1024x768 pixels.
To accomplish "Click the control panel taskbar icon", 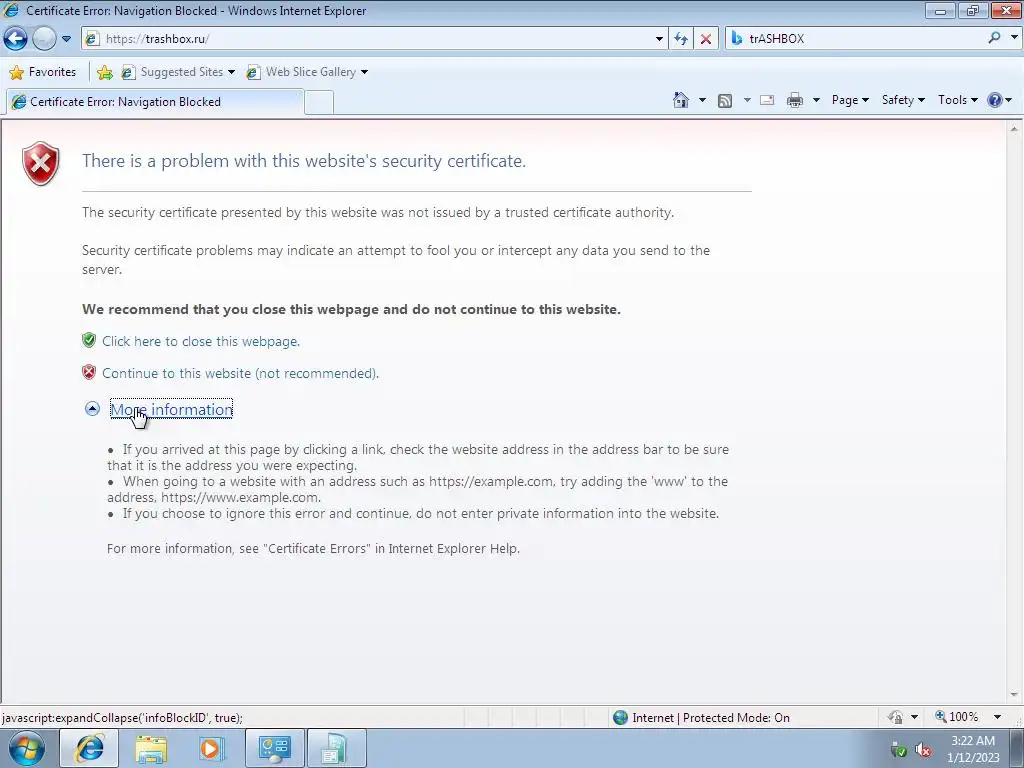I will [x=274, y=748].
